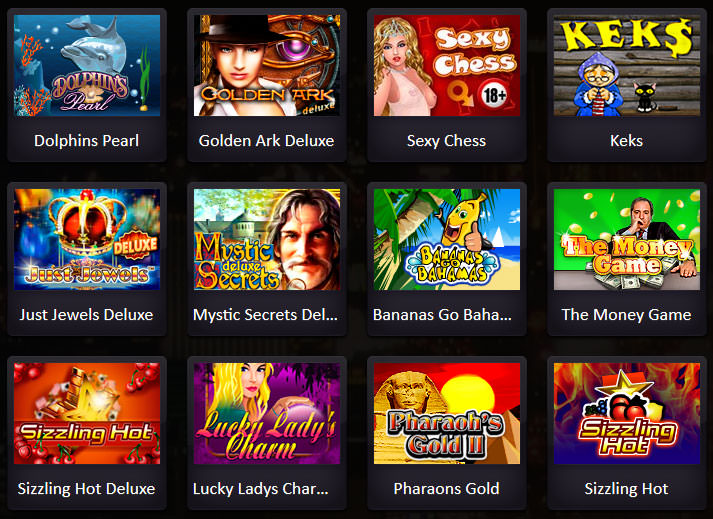Open the Dolphins Pearl game thumbnail
Viewport: 713px width, 519px height.
click(87, 66)
